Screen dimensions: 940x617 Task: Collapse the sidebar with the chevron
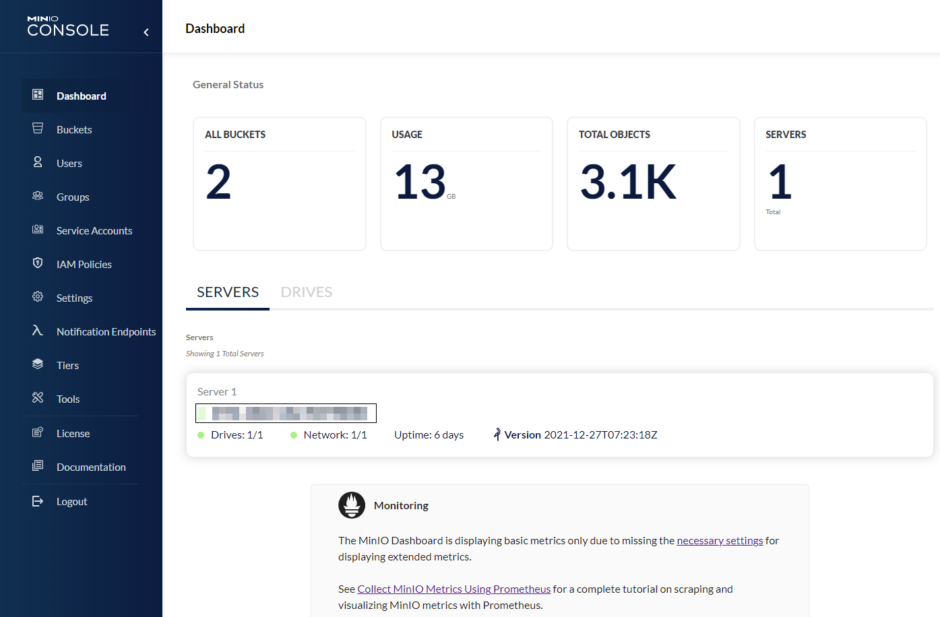pyautogui.click(x=146, y=32)
